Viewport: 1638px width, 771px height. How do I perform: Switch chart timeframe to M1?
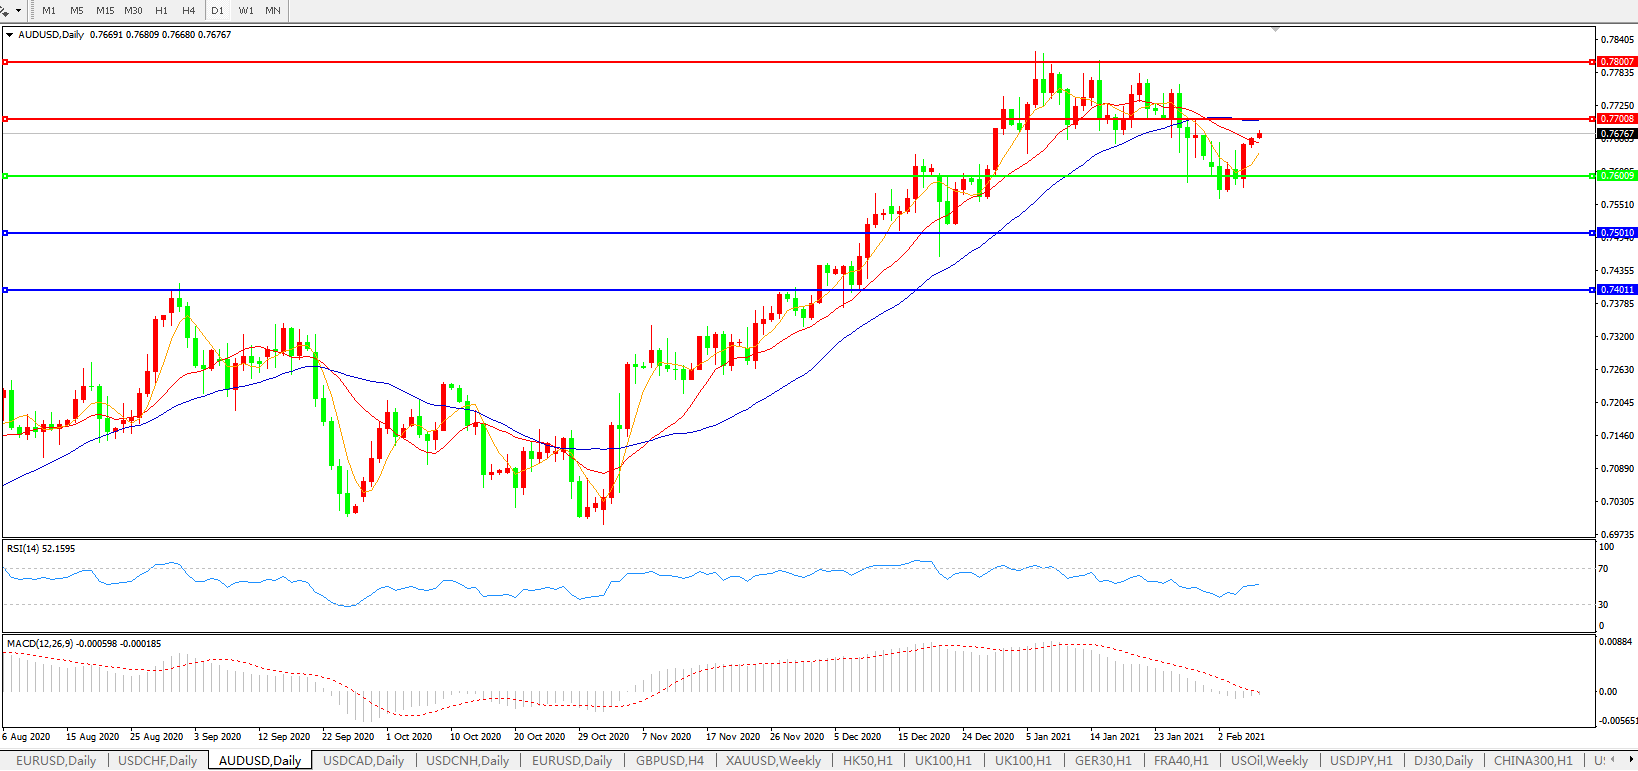pos(49,10)
